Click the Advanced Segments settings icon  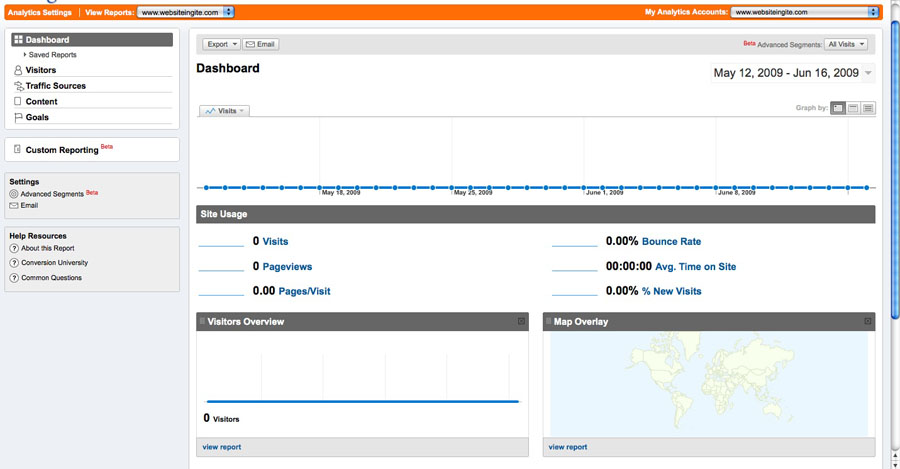[x=14, y=194]
